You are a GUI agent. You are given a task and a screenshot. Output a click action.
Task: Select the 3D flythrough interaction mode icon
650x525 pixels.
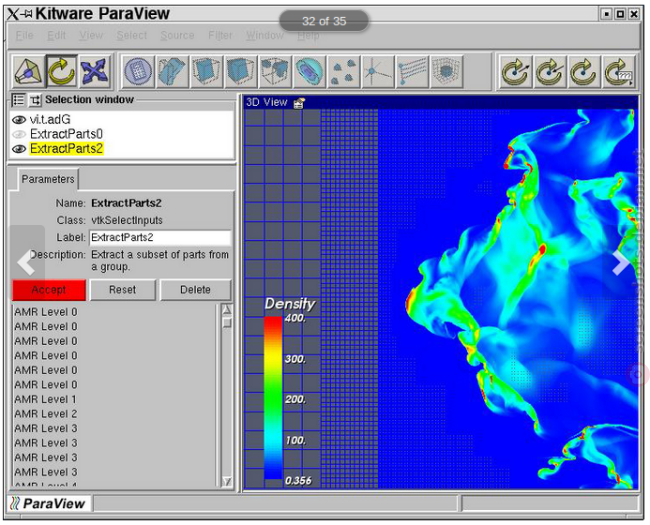tap(28, 71)
